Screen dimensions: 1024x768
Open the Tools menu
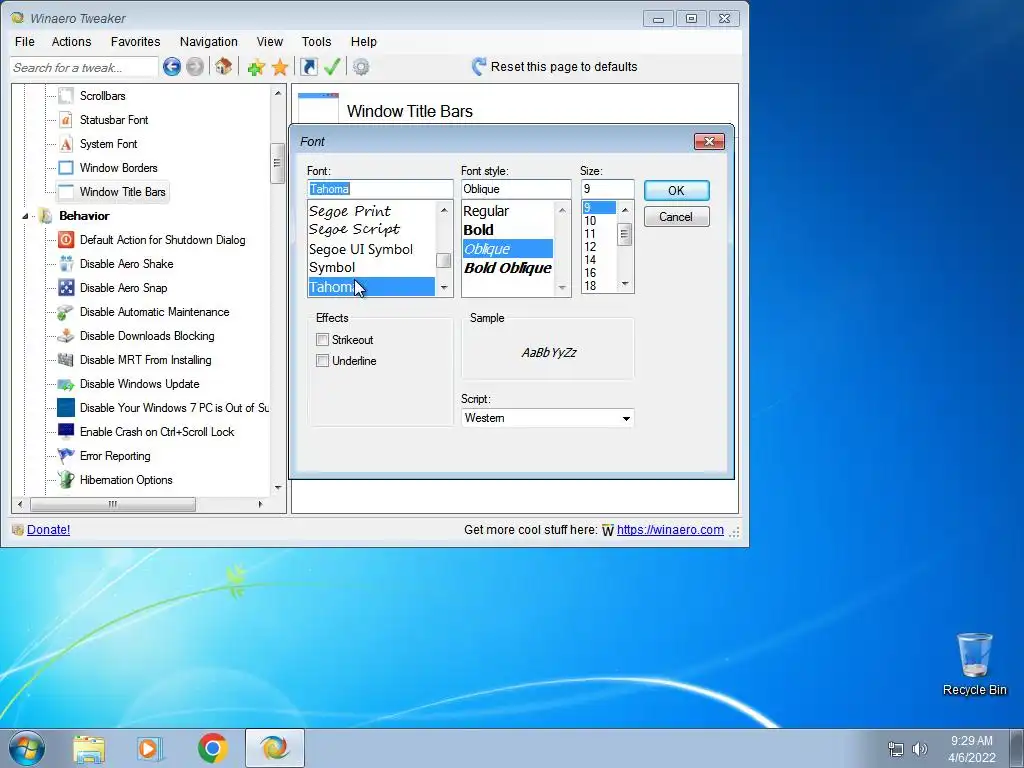click(316, 42)
